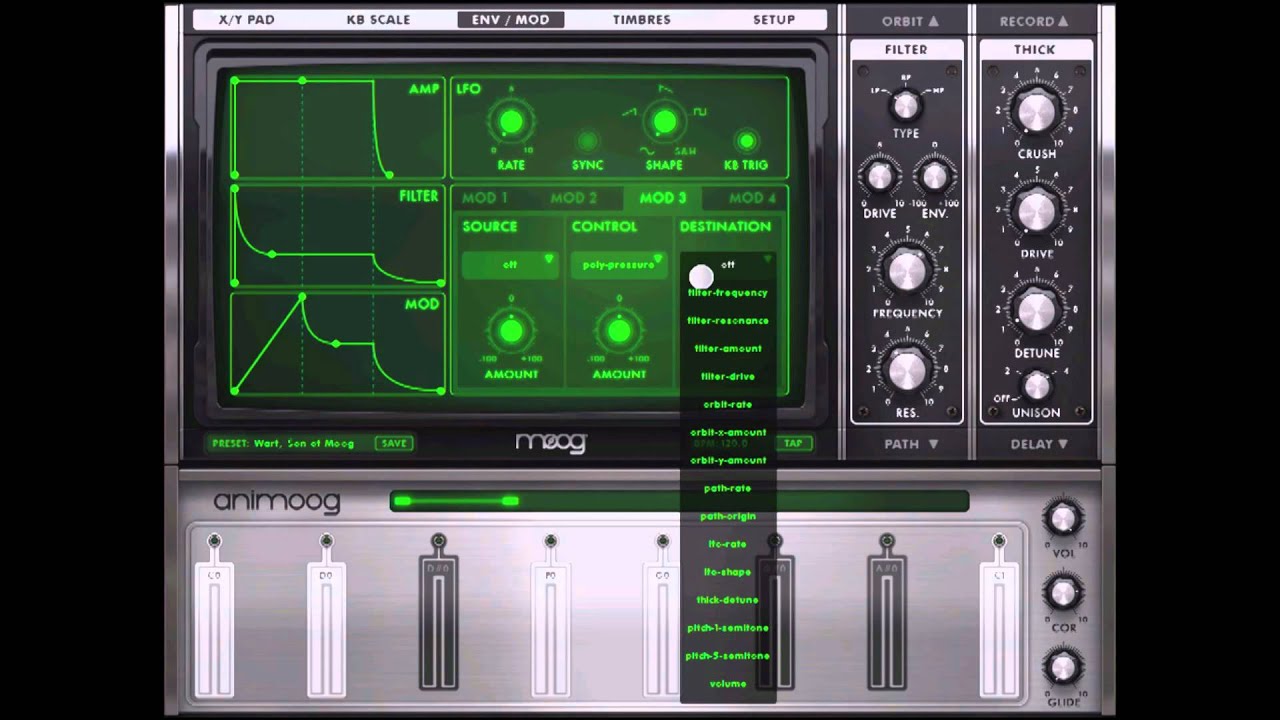This screenshot has height=720, width=1280.
Task: Click the FILTER envelope display
Action: tap(337, 236)
